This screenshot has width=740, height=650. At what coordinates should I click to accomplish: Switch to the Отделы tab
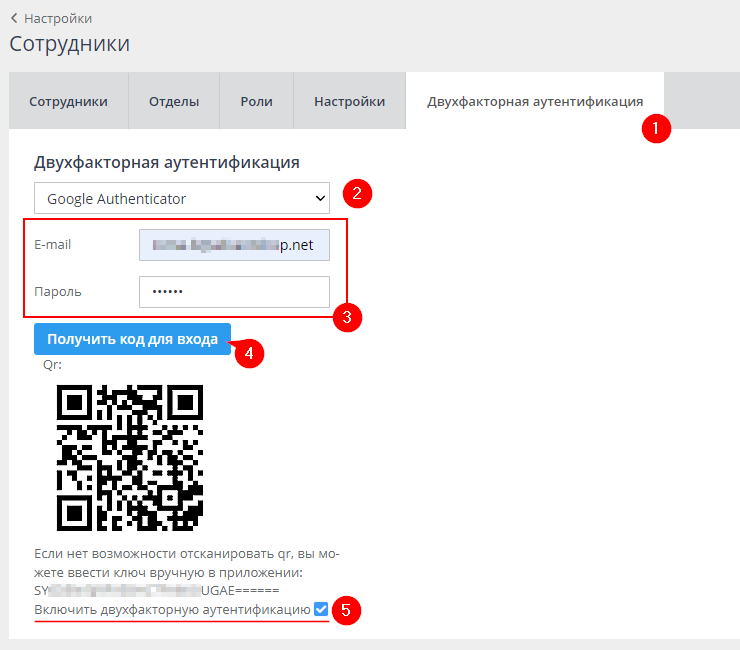point(174,101)
